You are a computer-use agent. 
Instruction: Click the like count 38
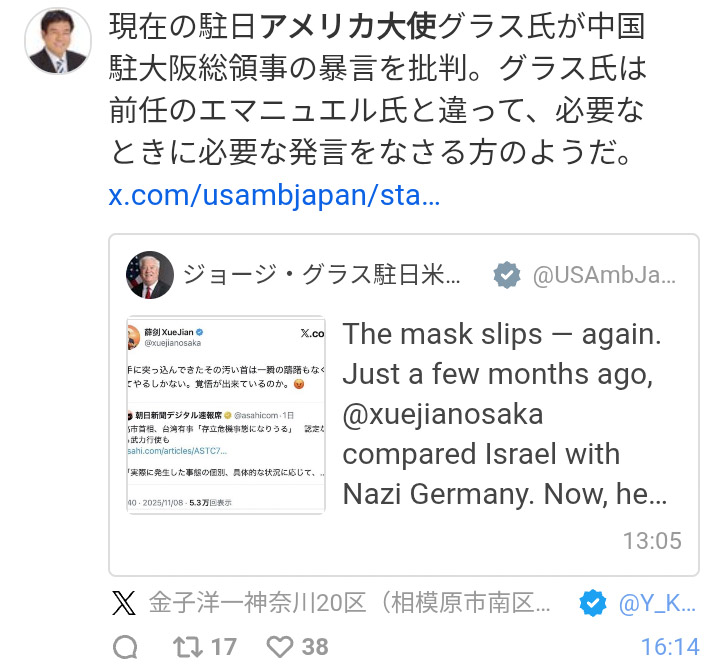click(x=314, y=647)
